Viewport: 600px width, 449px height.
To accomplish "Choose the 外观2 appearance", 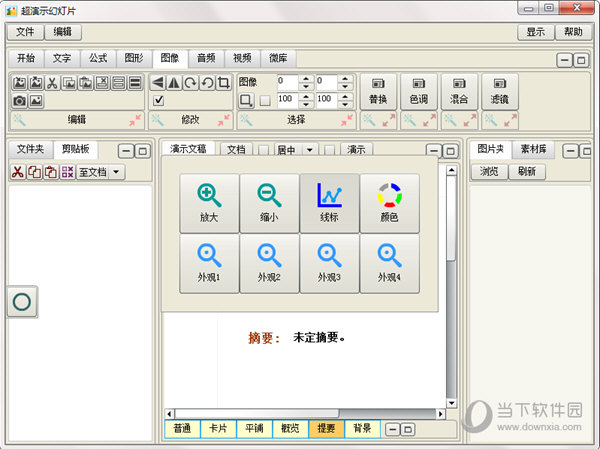I will click(269, 263).
